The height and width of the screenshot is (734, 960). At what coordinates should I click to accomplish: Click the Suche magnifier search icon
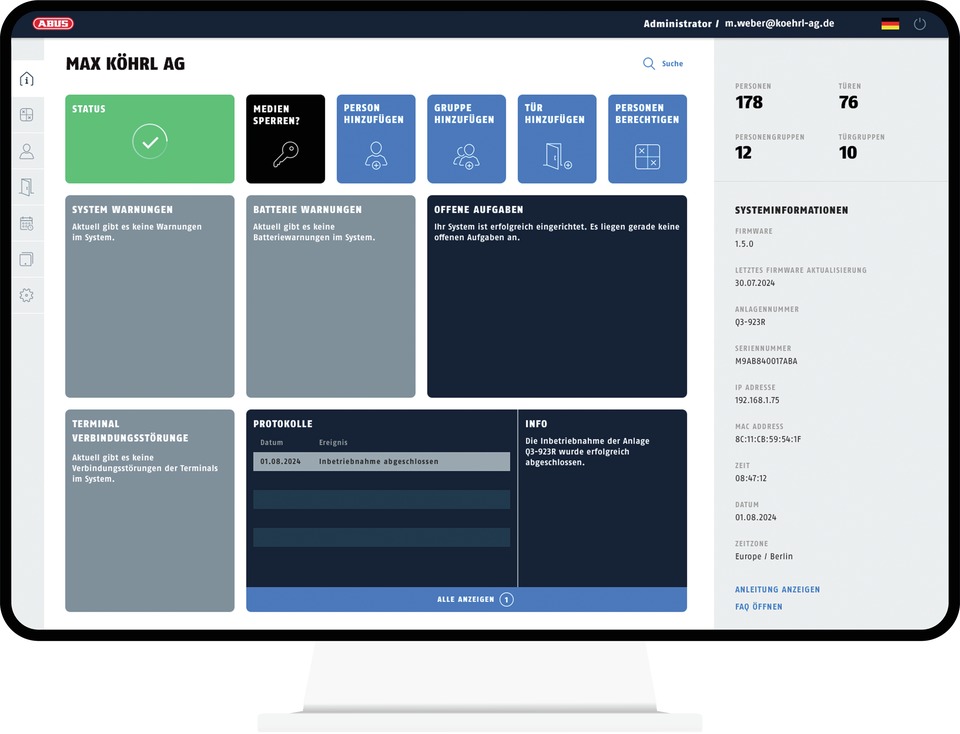point(648,63)
